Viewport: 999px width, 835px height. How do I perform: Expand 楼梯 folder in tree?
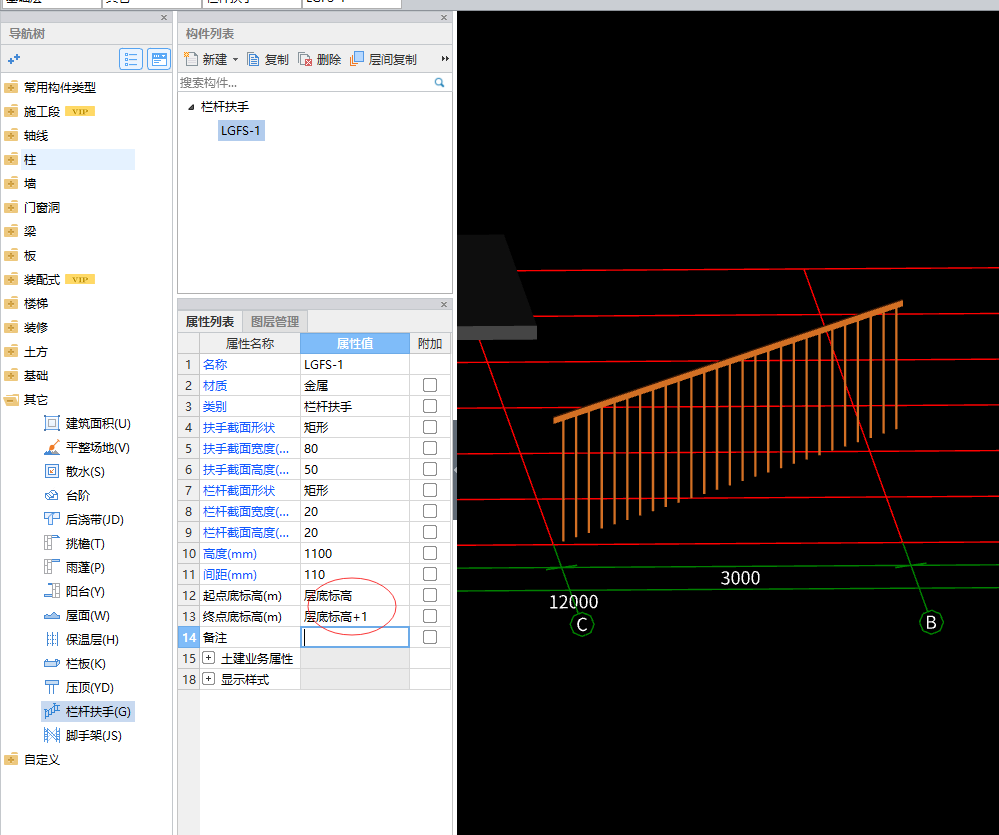(x=11, y=304)
